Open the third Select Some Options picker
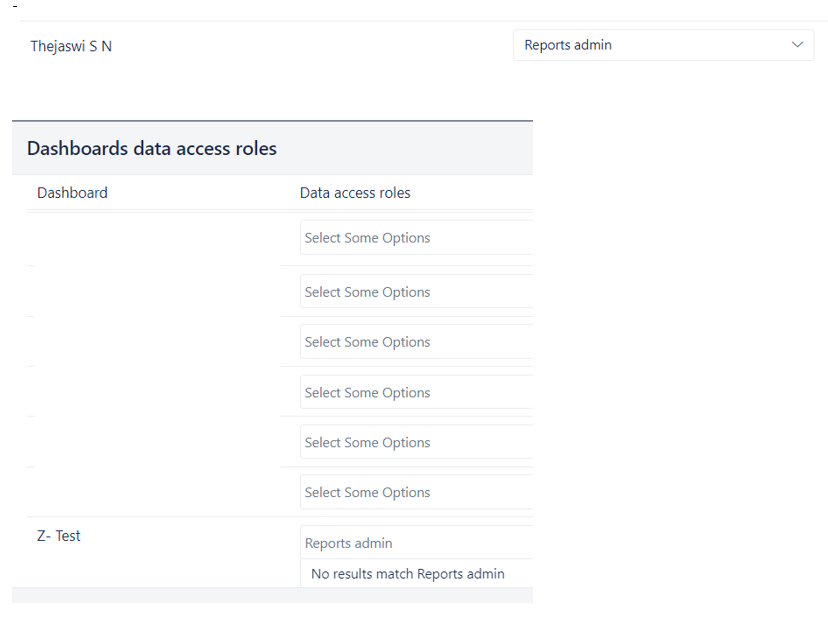This screenshot has height=631, width=828. coord(415,341)
